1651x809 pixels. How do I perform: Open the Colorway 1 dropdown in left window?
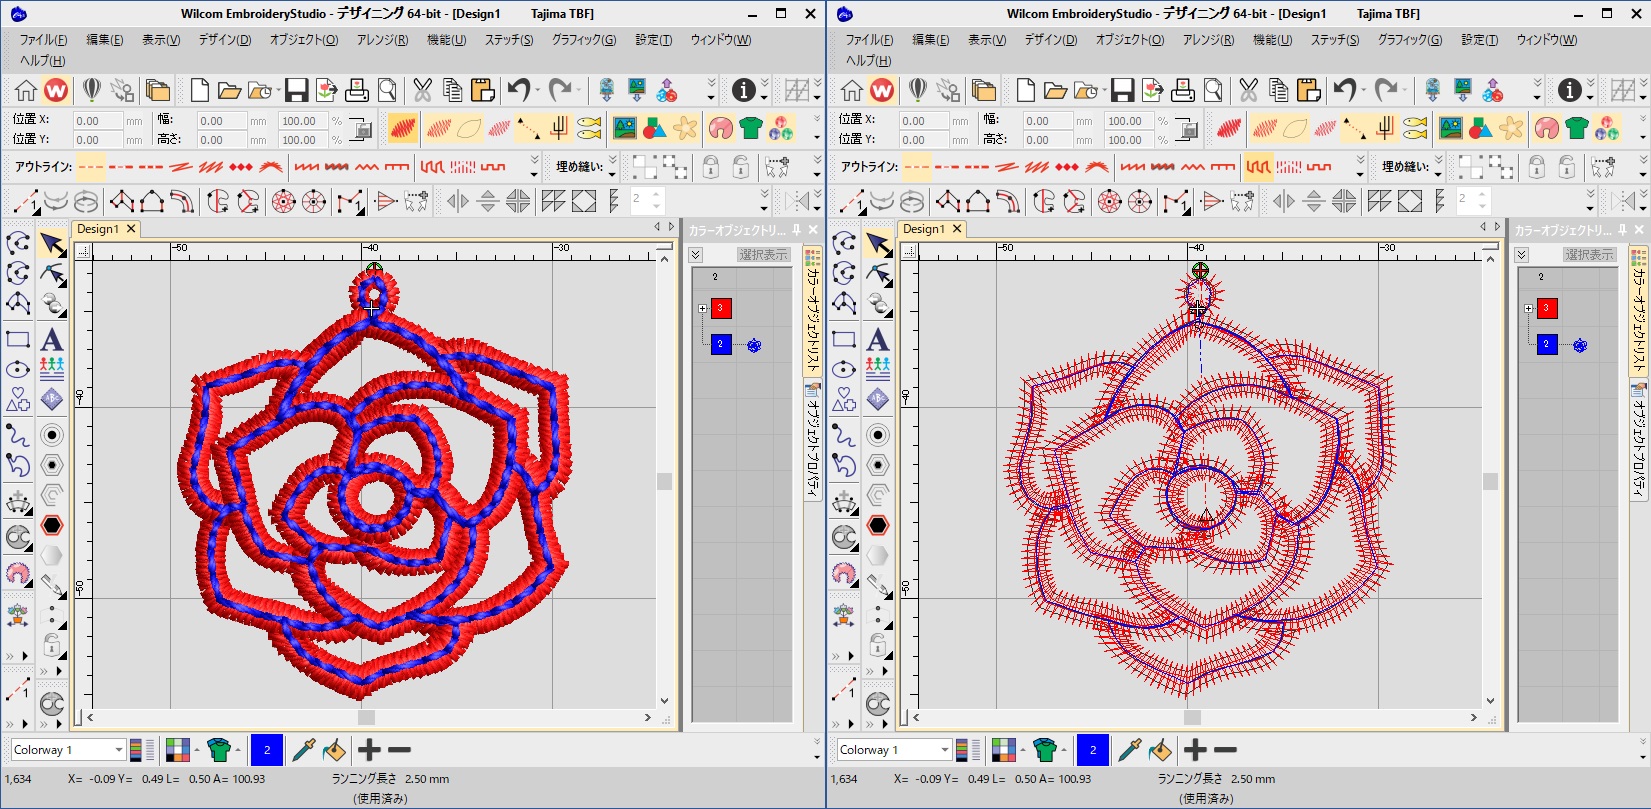coord(119,749)
